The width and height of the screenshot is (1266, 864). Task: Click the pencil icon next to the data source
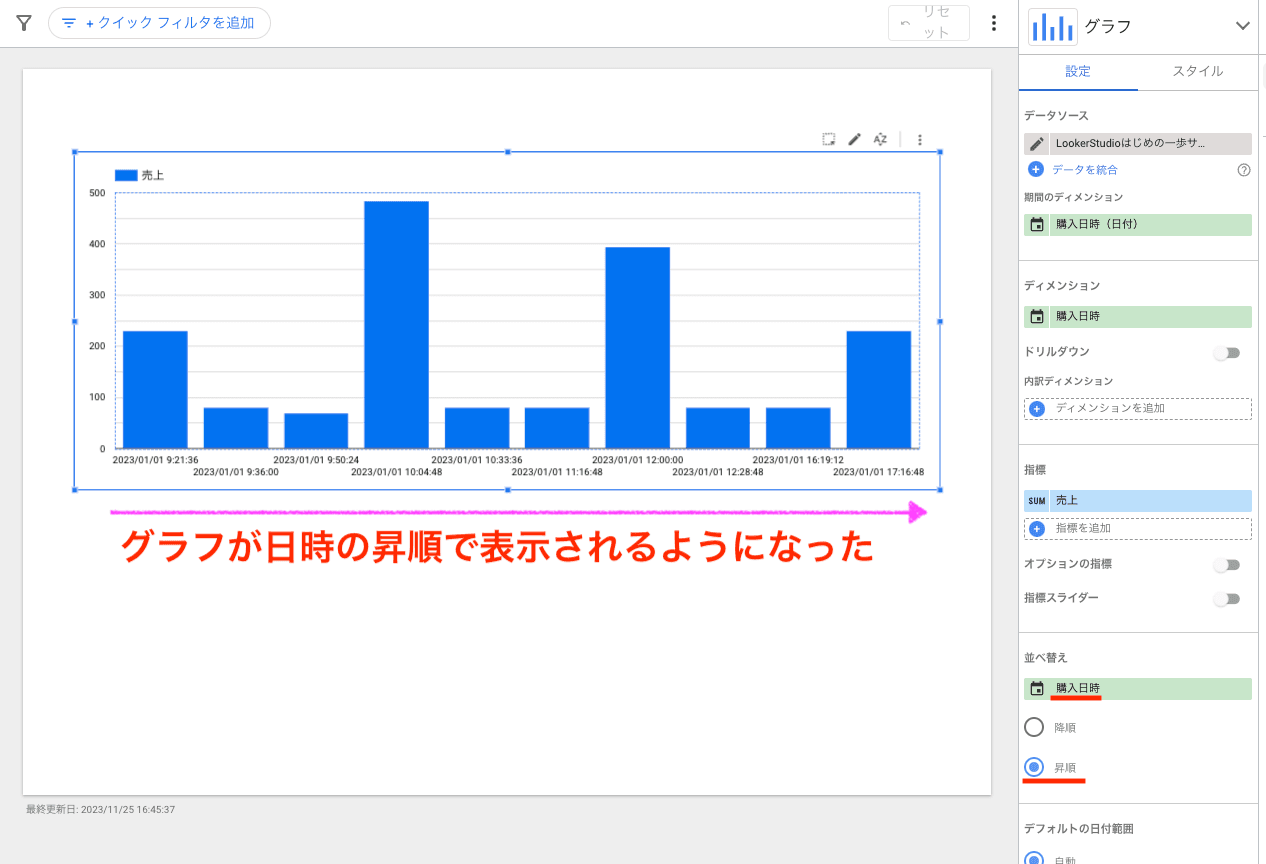[x=1037, y=143]
